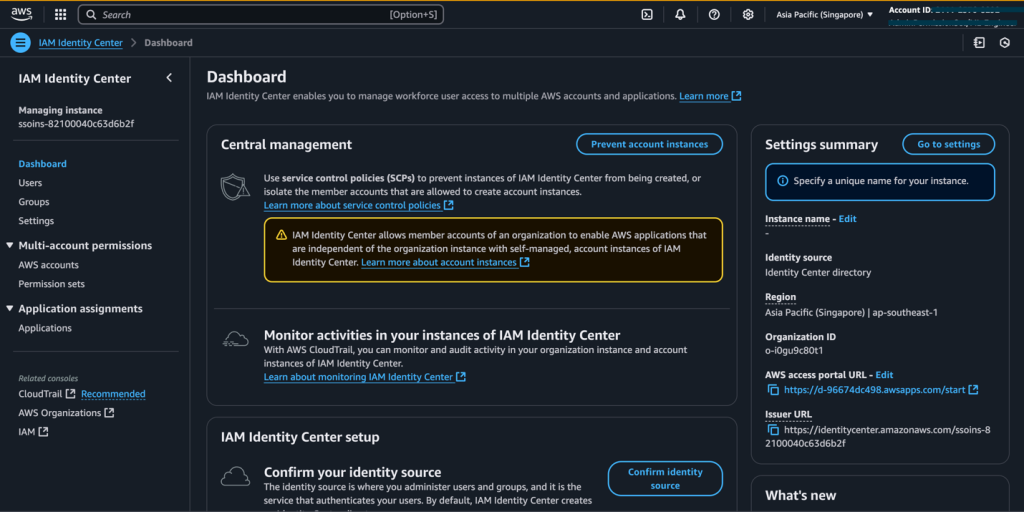Click the cloud icon beside Confirm your identity source
Image resolution: width=1024 pixels, height=512 pixels.
[235, 476]
